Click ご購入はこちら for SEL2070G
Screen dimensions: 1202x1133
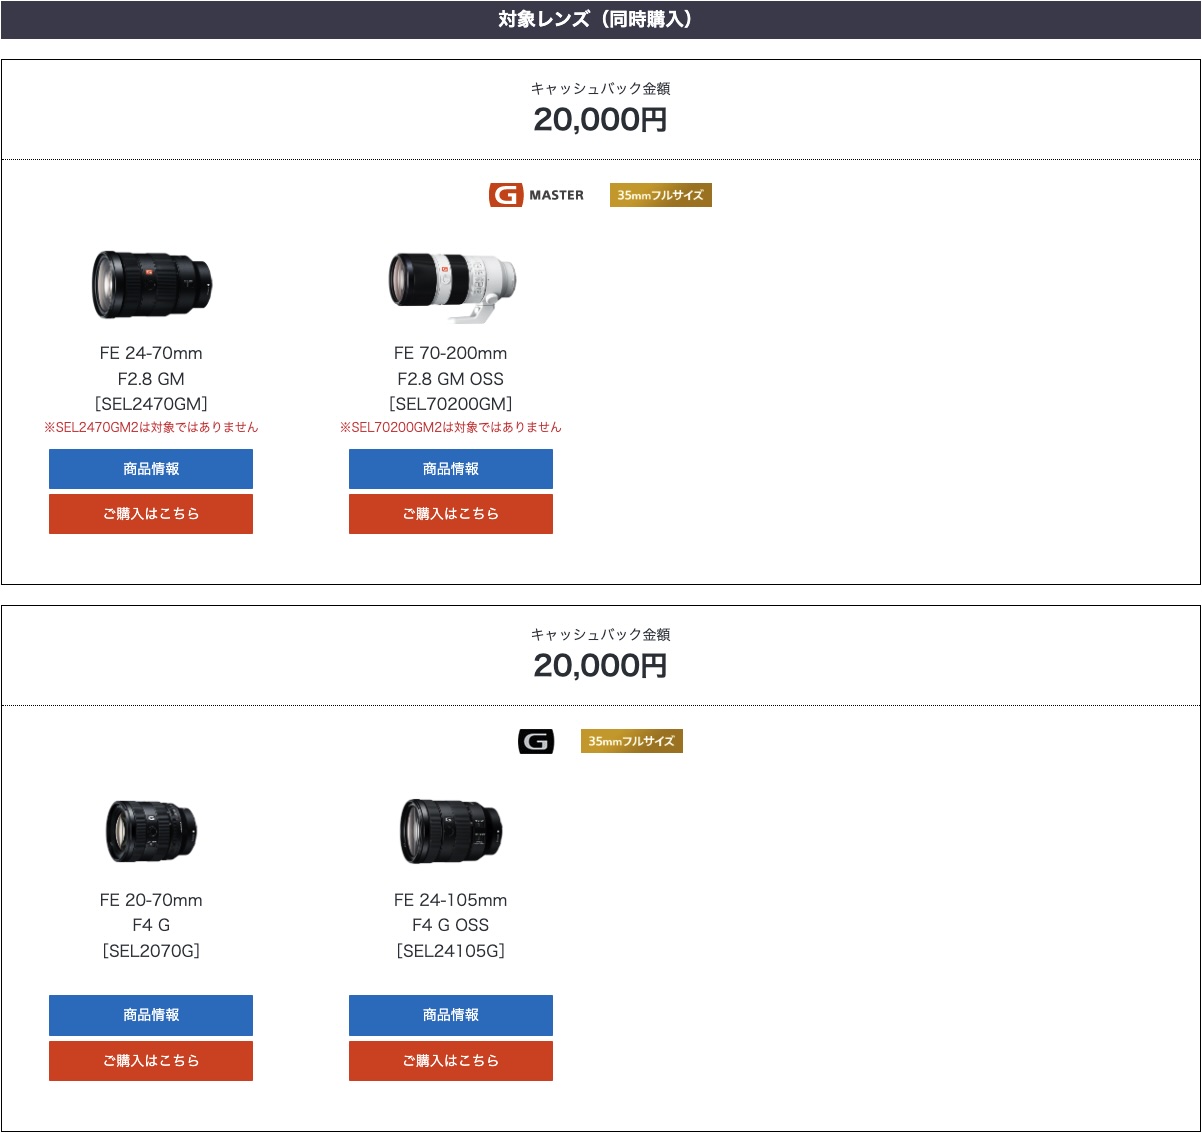pyautogui.click(x=151, y=1061)
